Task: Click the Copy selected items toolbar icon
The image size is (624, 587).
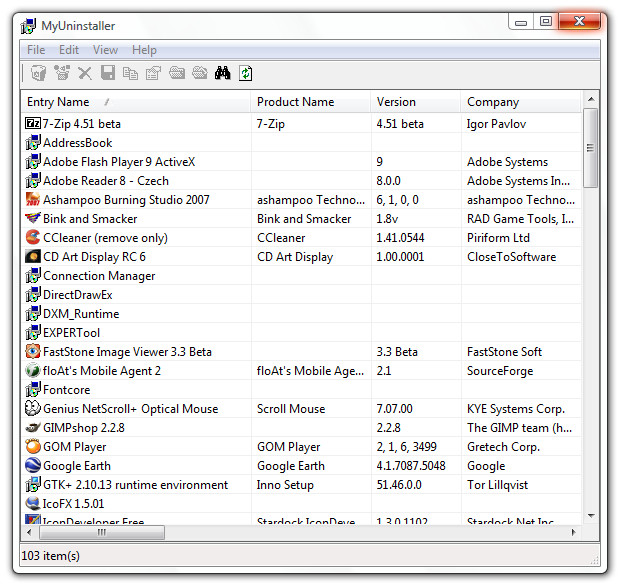Action: (130, 73)
